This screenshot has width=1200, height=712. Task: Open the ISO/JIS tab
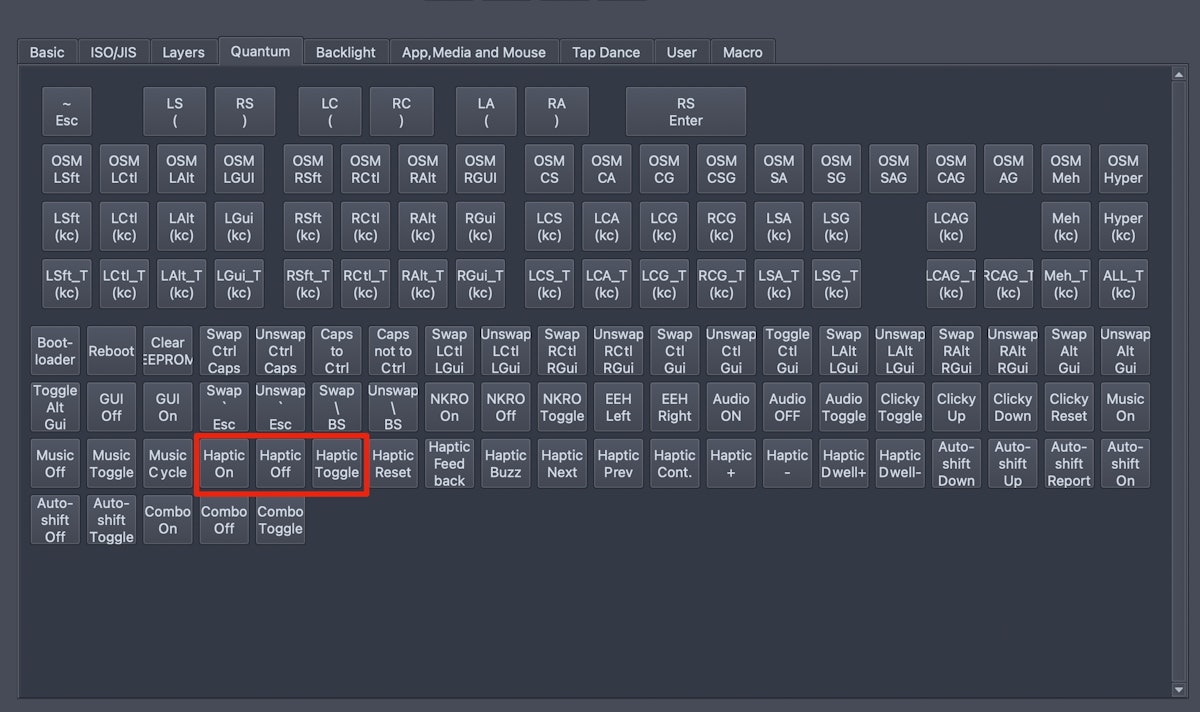pyautogui.click(x=113, y=52)
